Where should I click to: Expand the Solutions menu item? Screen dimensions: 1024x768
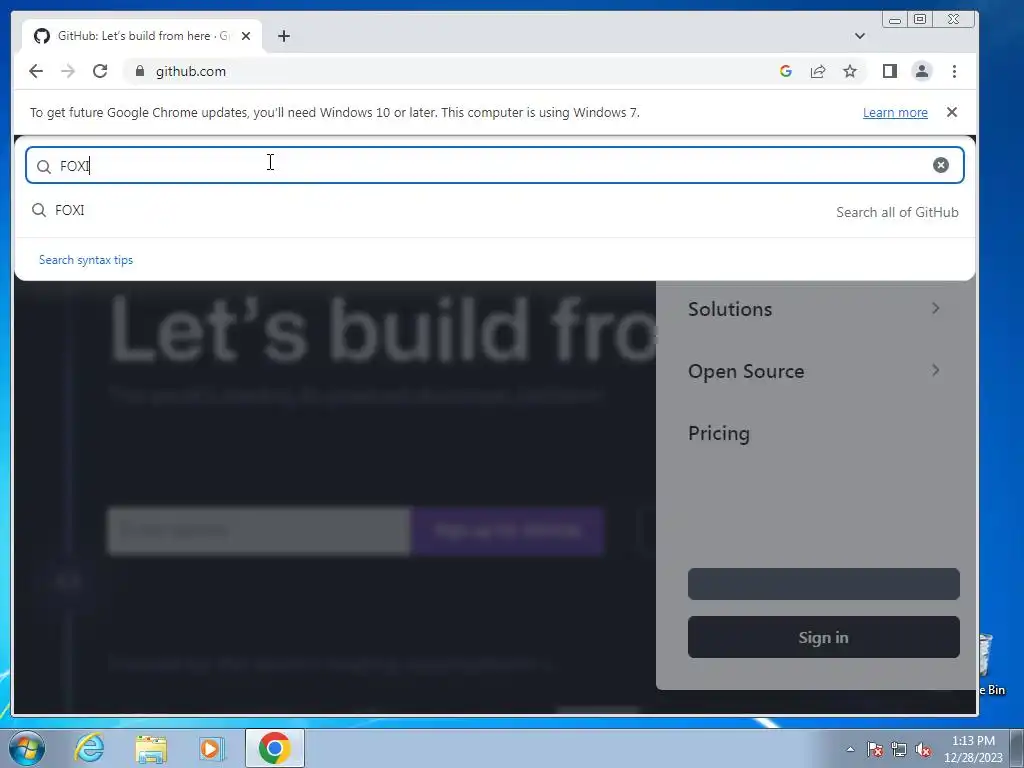[x=815, y=309]
